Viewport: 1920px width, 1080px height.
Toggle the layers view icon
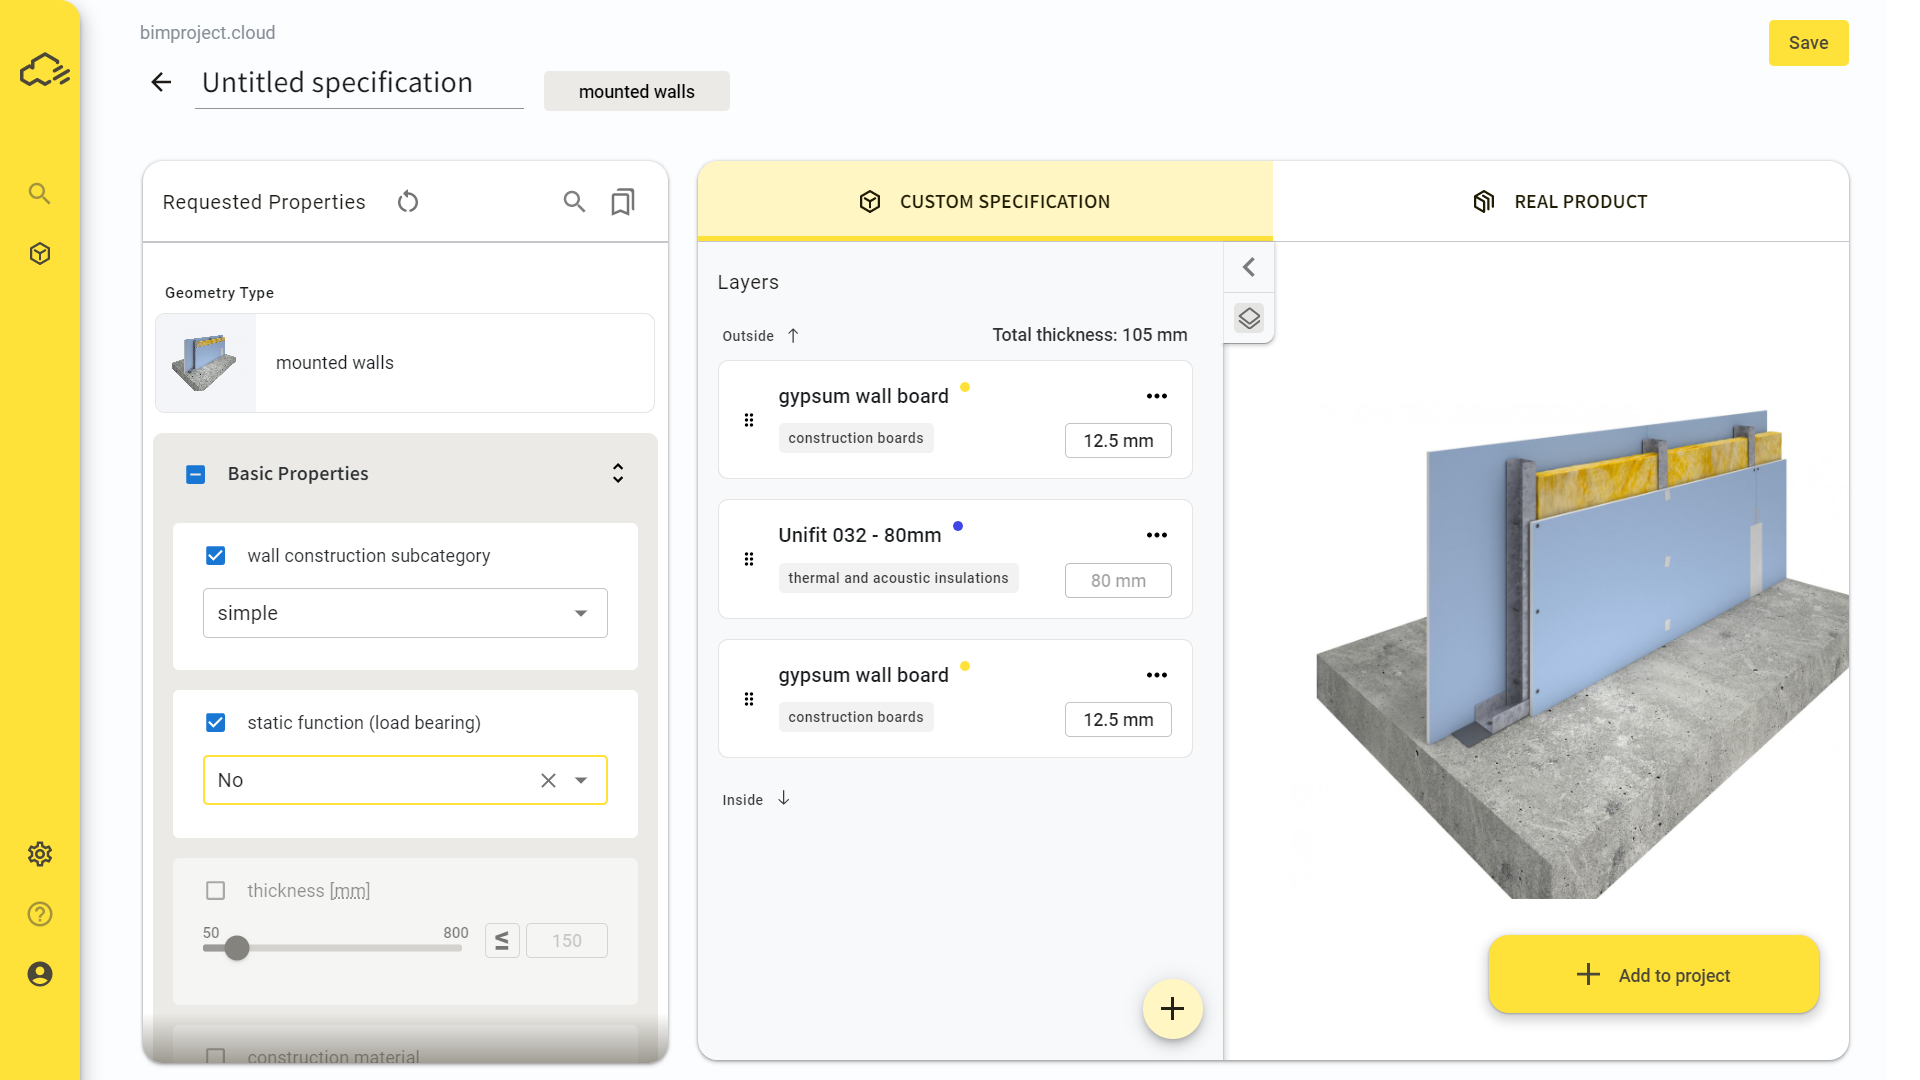1249,318
